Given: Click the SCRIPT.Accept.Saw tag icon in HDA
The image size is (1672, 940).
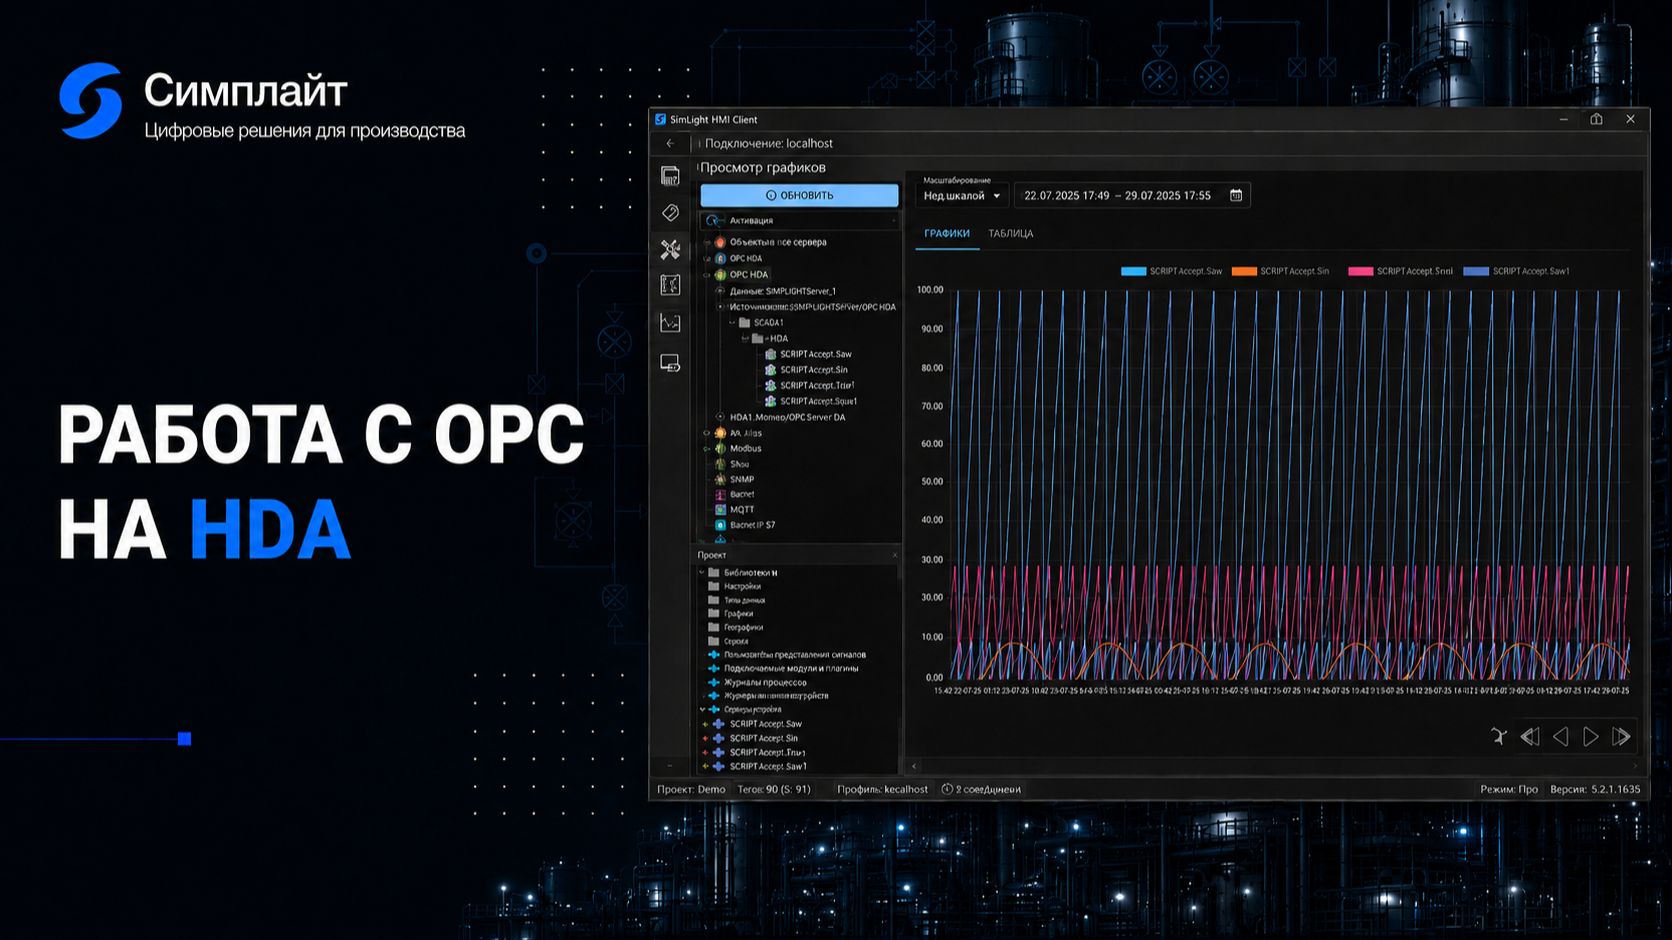Looking at the screenshot, I should tap(770, 354).
